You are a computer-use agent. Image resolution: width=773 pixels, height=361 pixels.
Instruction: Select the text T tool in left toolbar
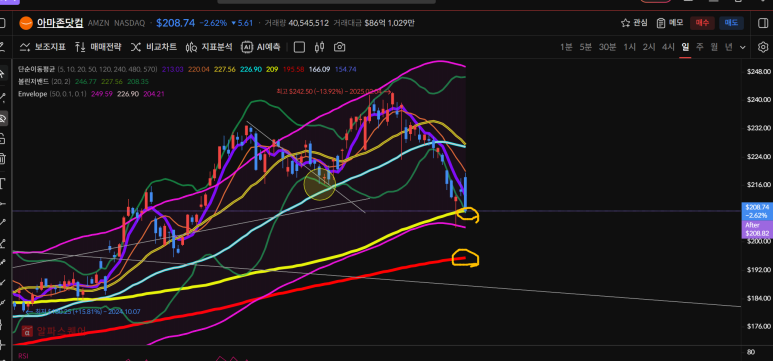click(2, 184)
